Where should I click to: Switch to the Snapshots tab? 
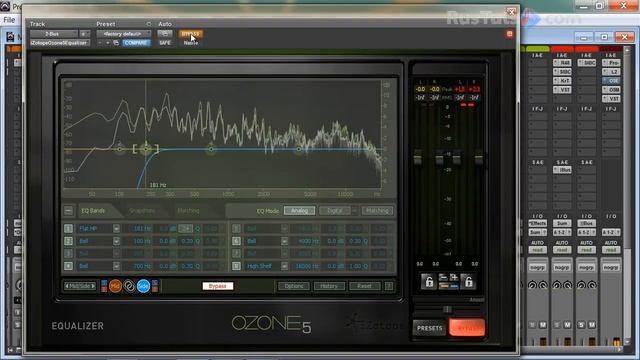(142, 211)
